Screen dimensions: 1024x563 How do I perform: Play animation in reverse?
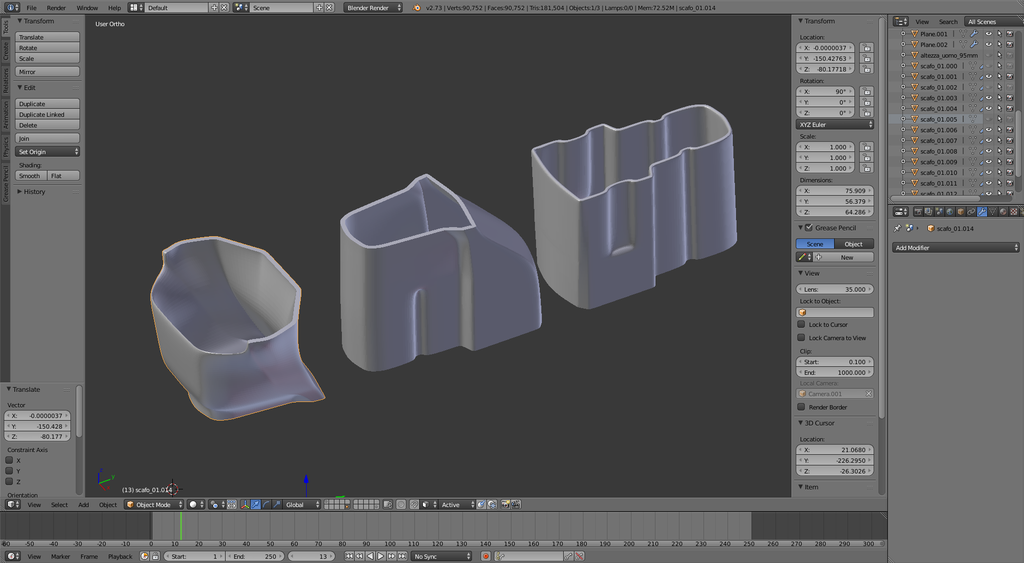[370, 556]
